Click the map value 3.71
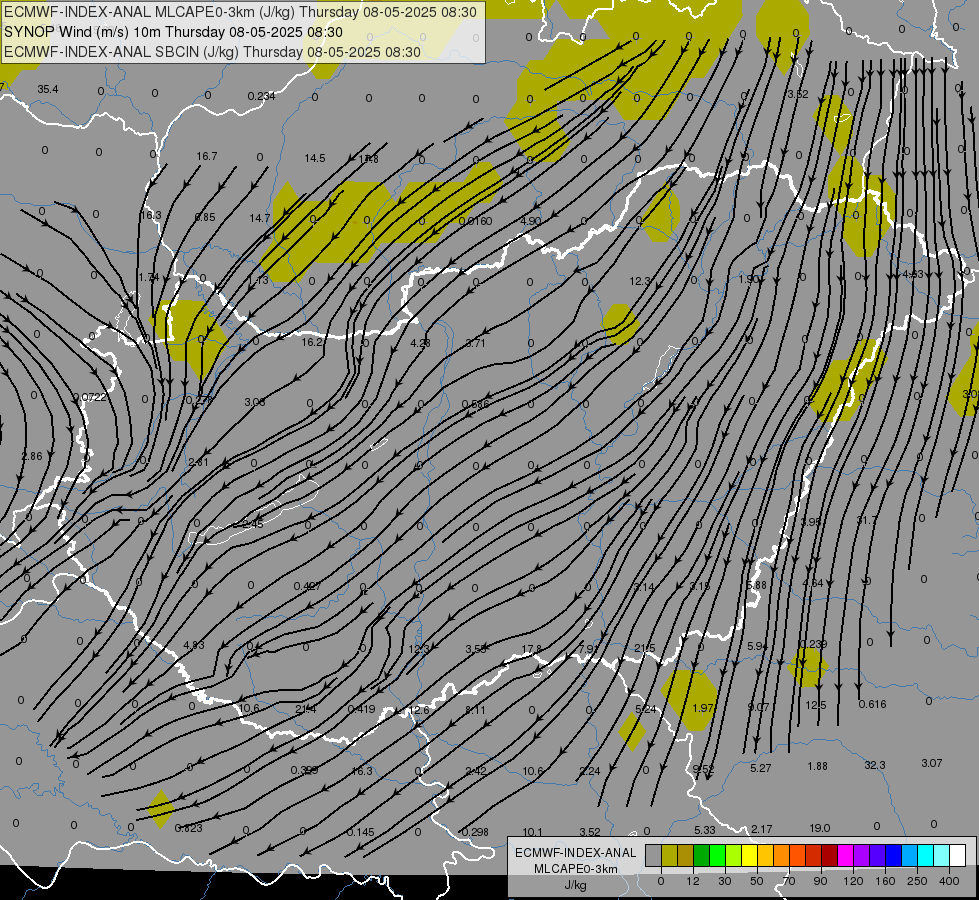 [475, 343]
